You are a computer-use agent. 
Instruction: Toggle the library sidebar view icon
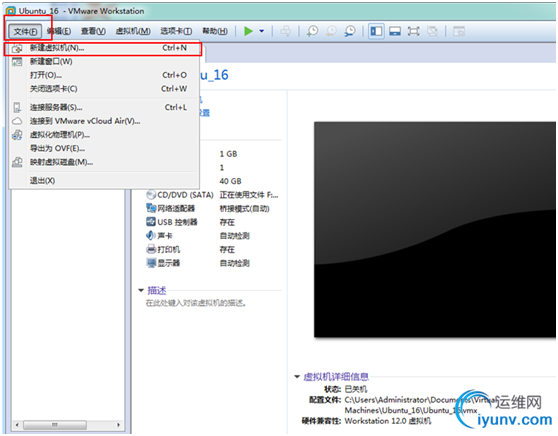coord(376,31)
